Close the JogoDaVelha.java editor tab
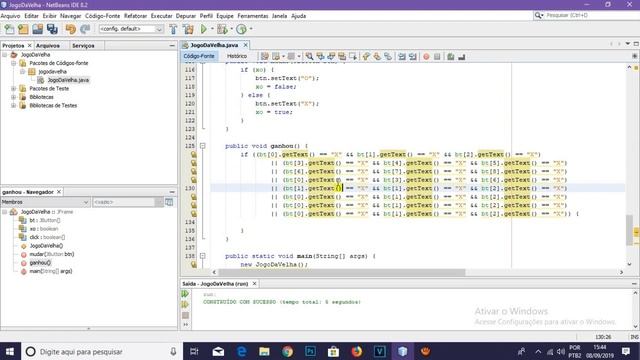This screenshot has width=640, height=360. 245,45
